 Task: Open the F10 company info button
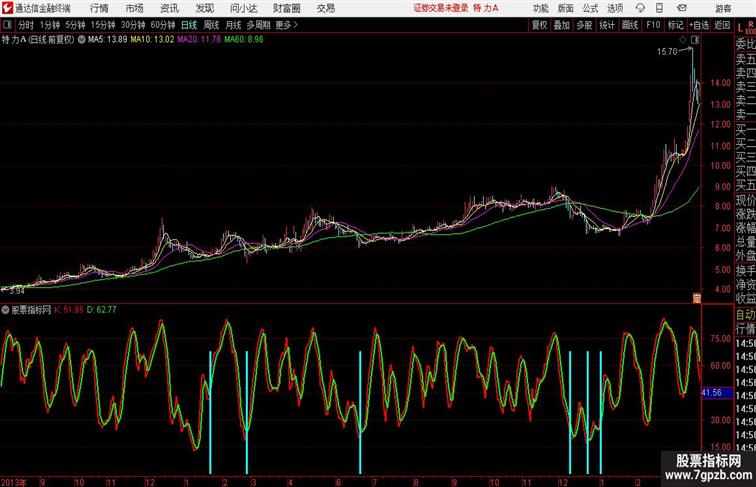(x=653, y=25)
